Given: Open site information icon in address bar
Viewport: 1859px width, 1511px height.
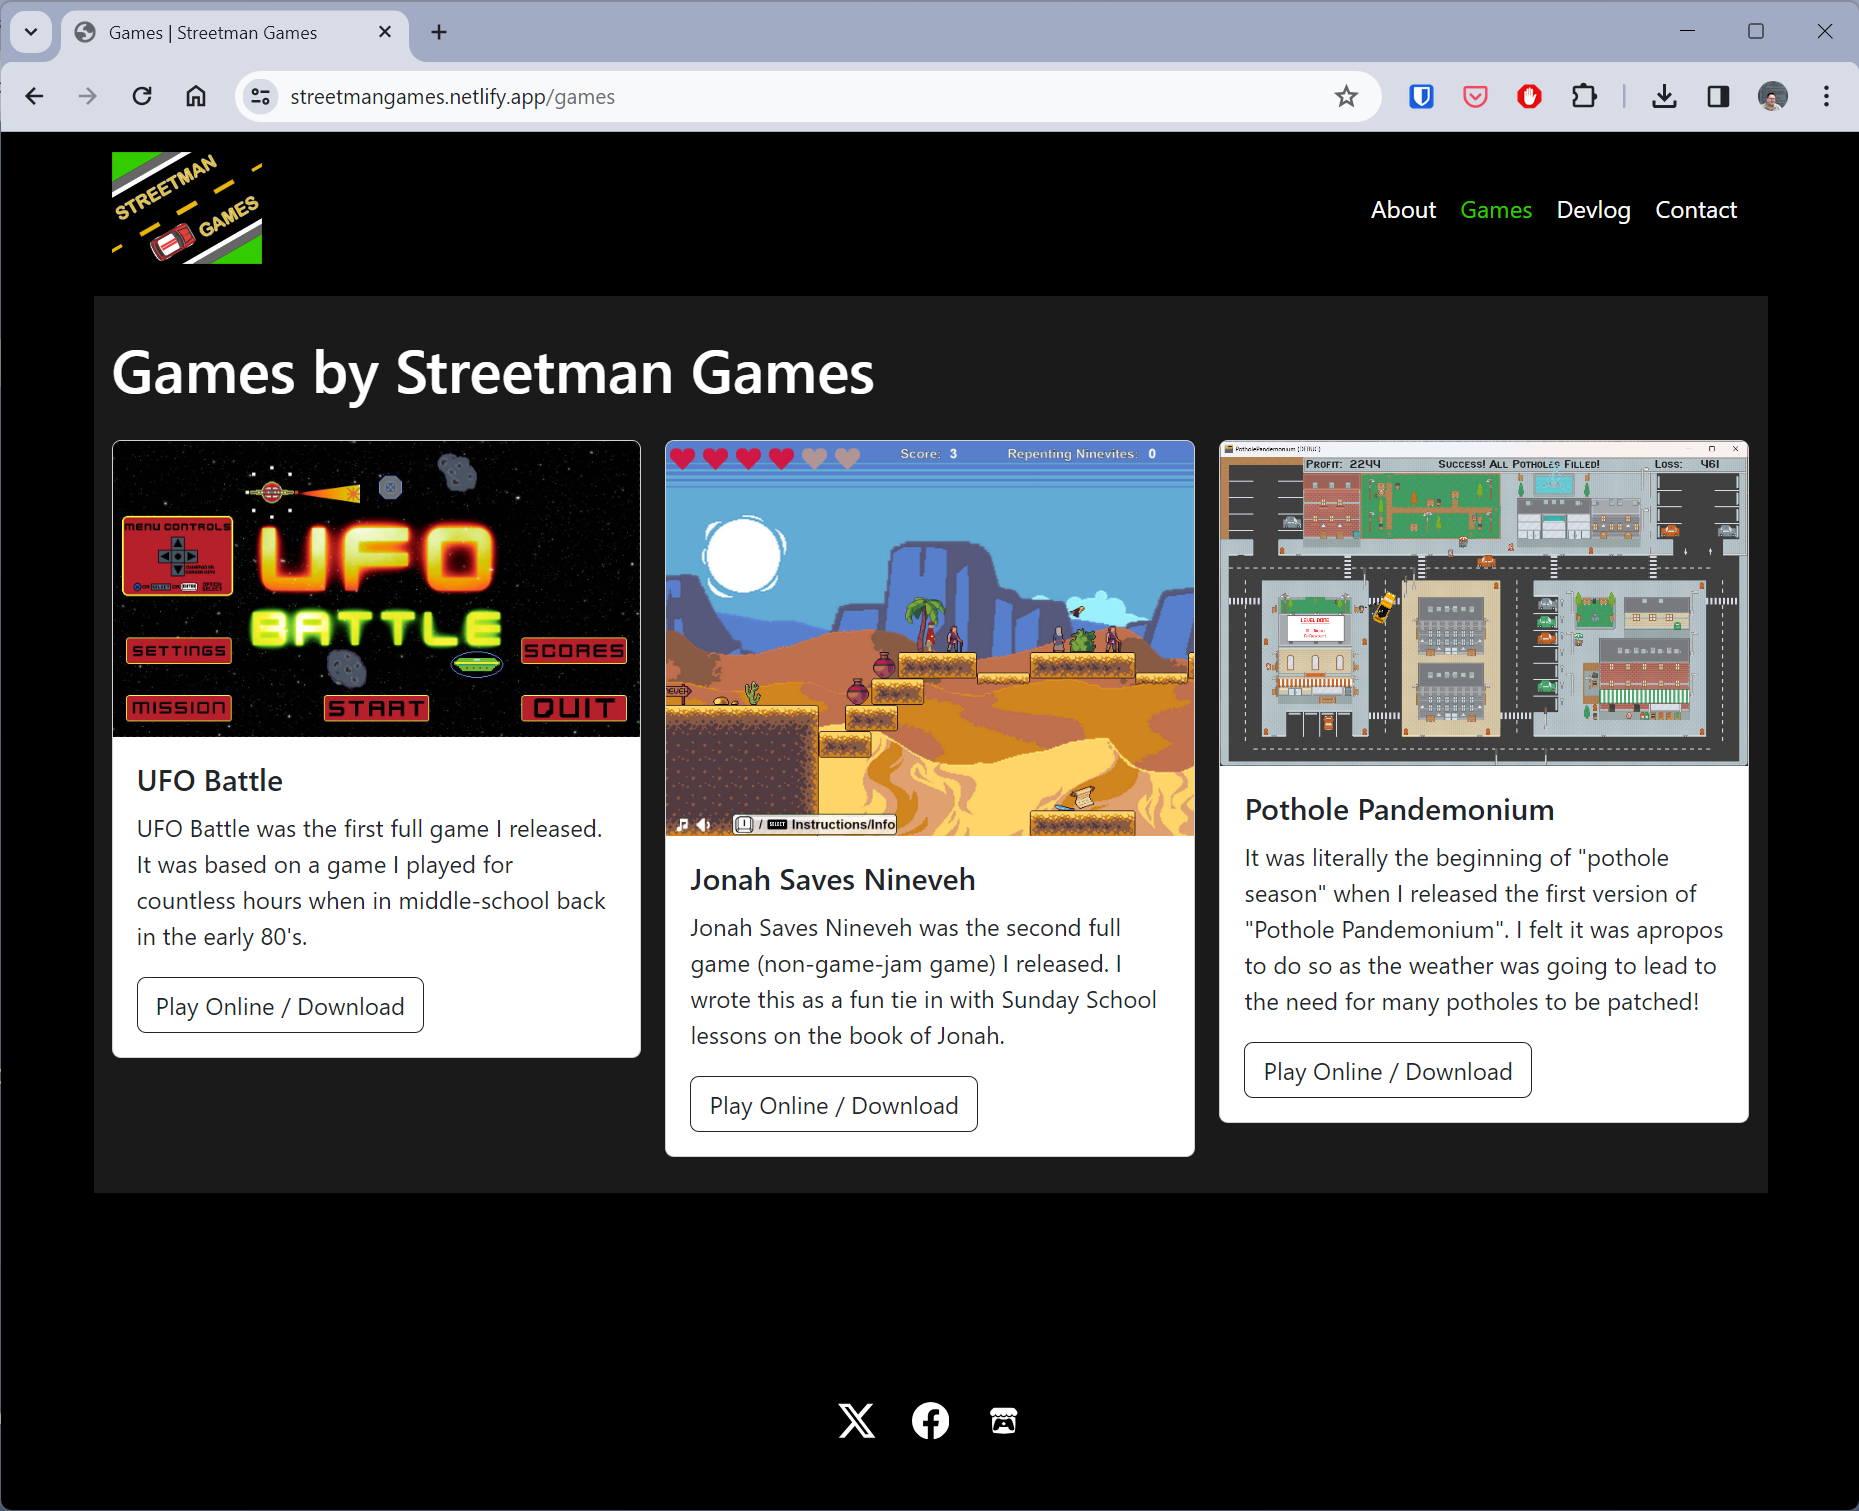Looking at the screenshot, I should click(x=261, y=96).
